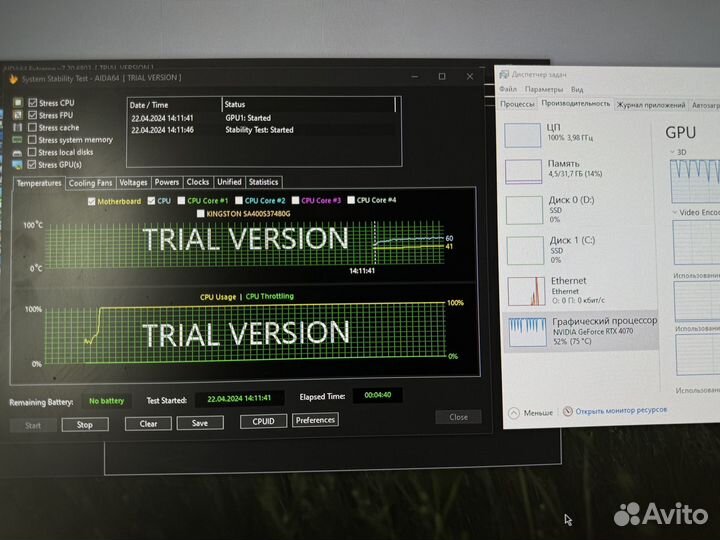
Task: Open the Cooling Fans tab
Action: point(90,183)
